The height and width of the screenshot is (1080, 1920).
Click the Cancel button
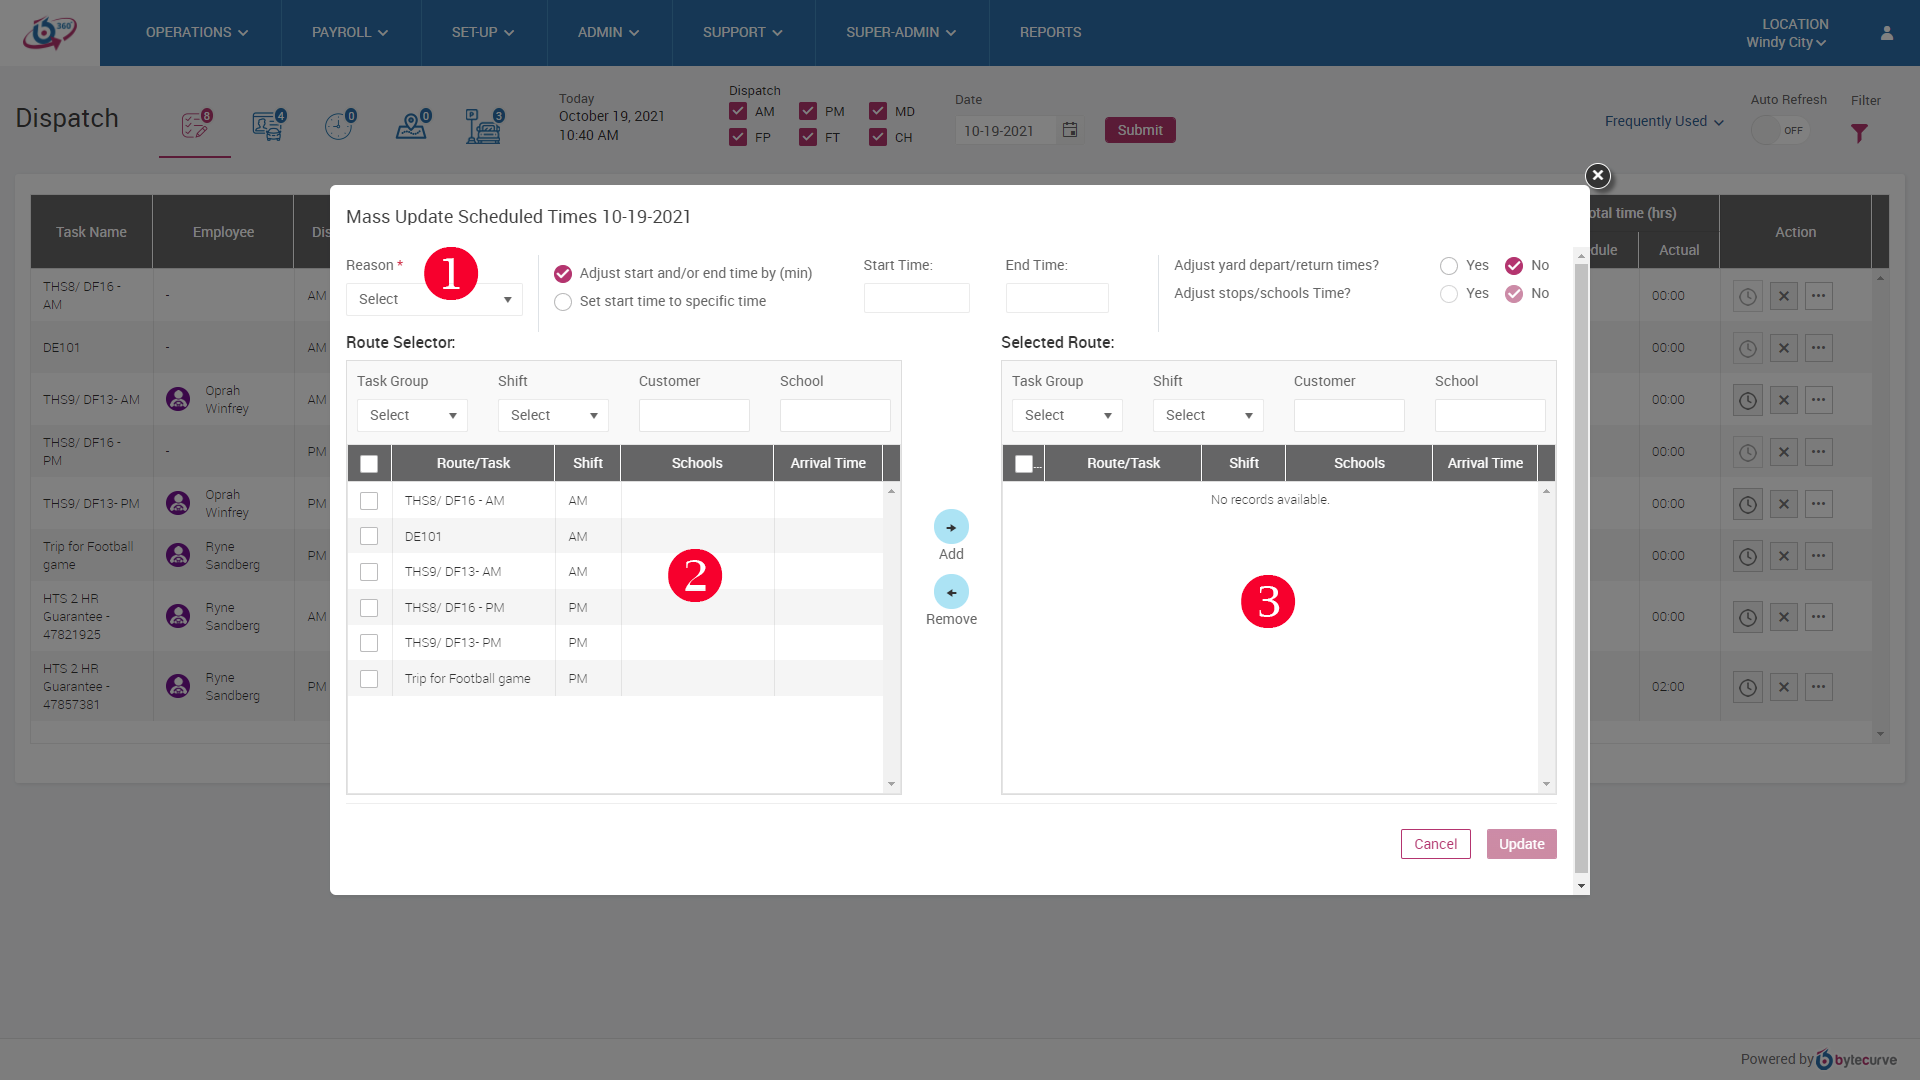[x=1435, y=844]
